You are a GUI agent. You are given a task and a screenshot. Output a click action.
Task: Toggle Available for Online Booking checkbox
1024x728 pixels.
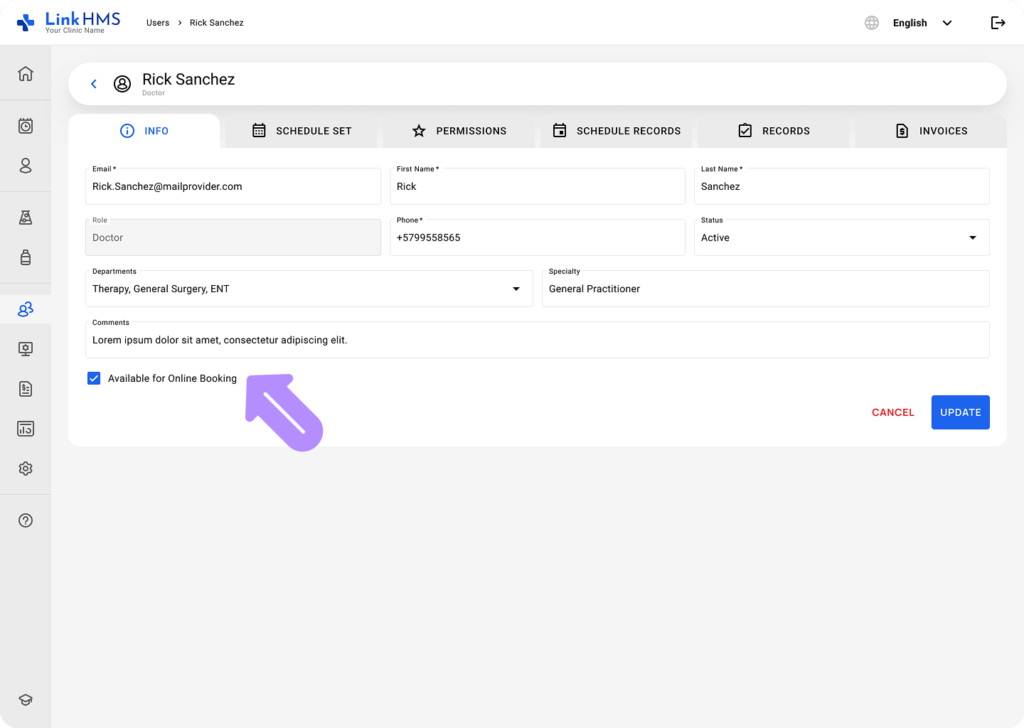(x=94, y=379)
